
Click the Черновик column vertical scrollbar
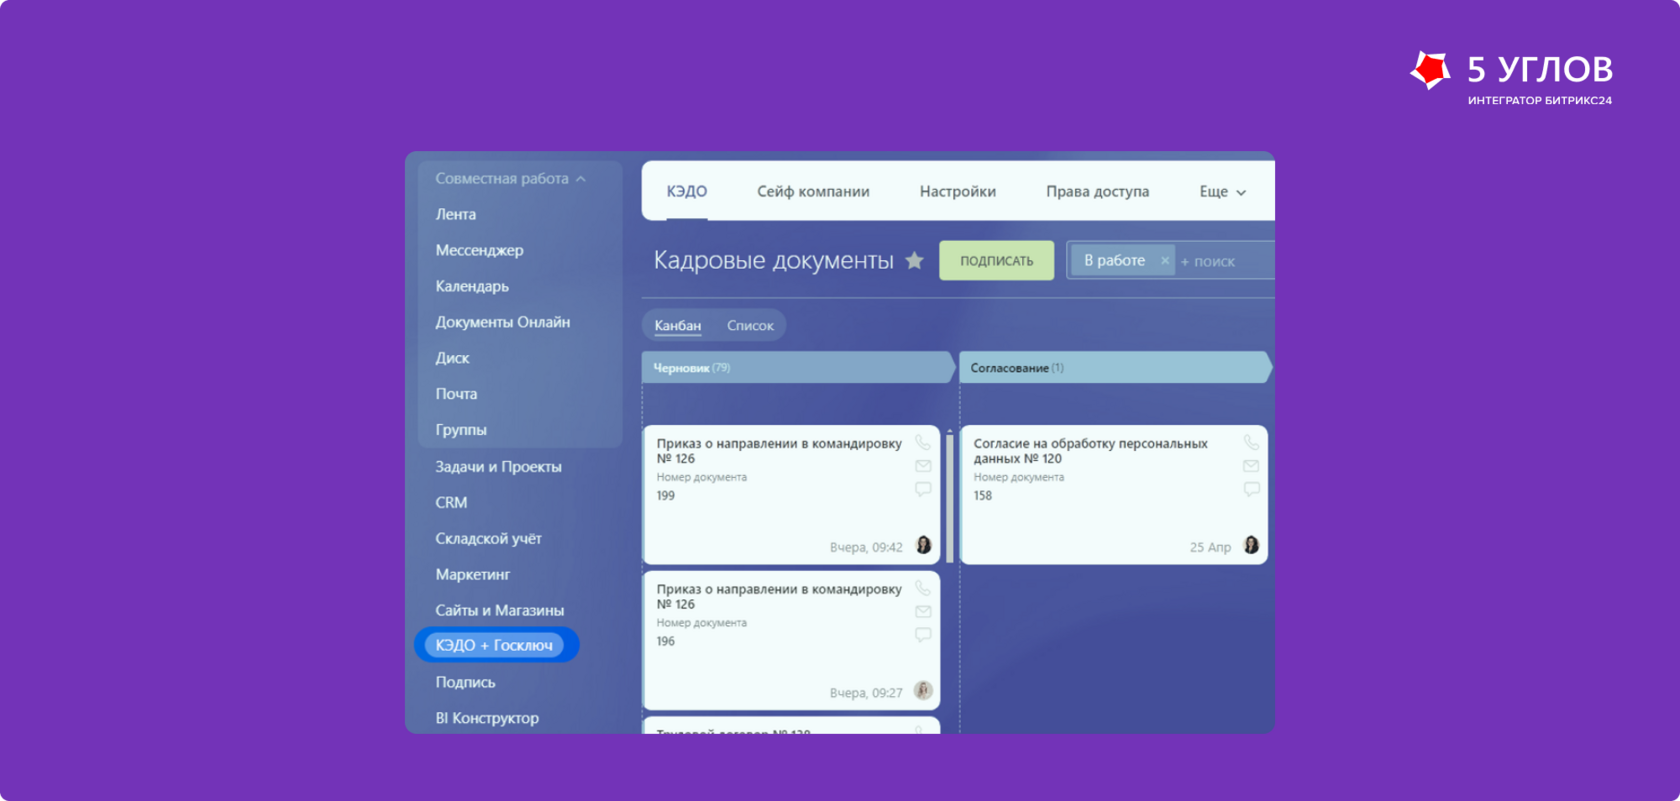coord(950,496)
